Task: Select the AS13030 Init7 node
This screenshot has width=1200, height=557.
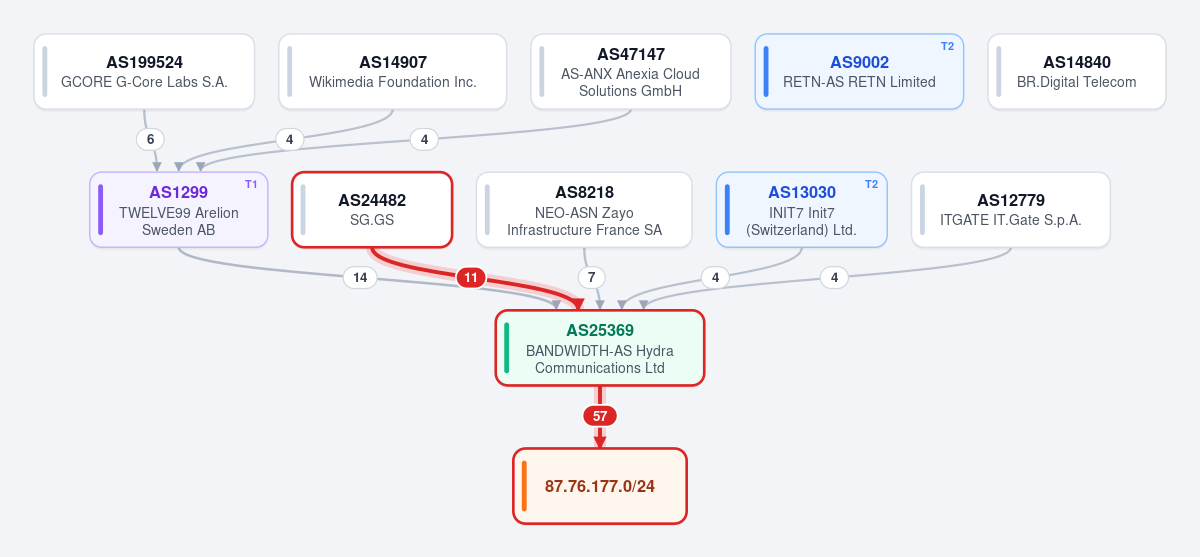Action: 802,209
